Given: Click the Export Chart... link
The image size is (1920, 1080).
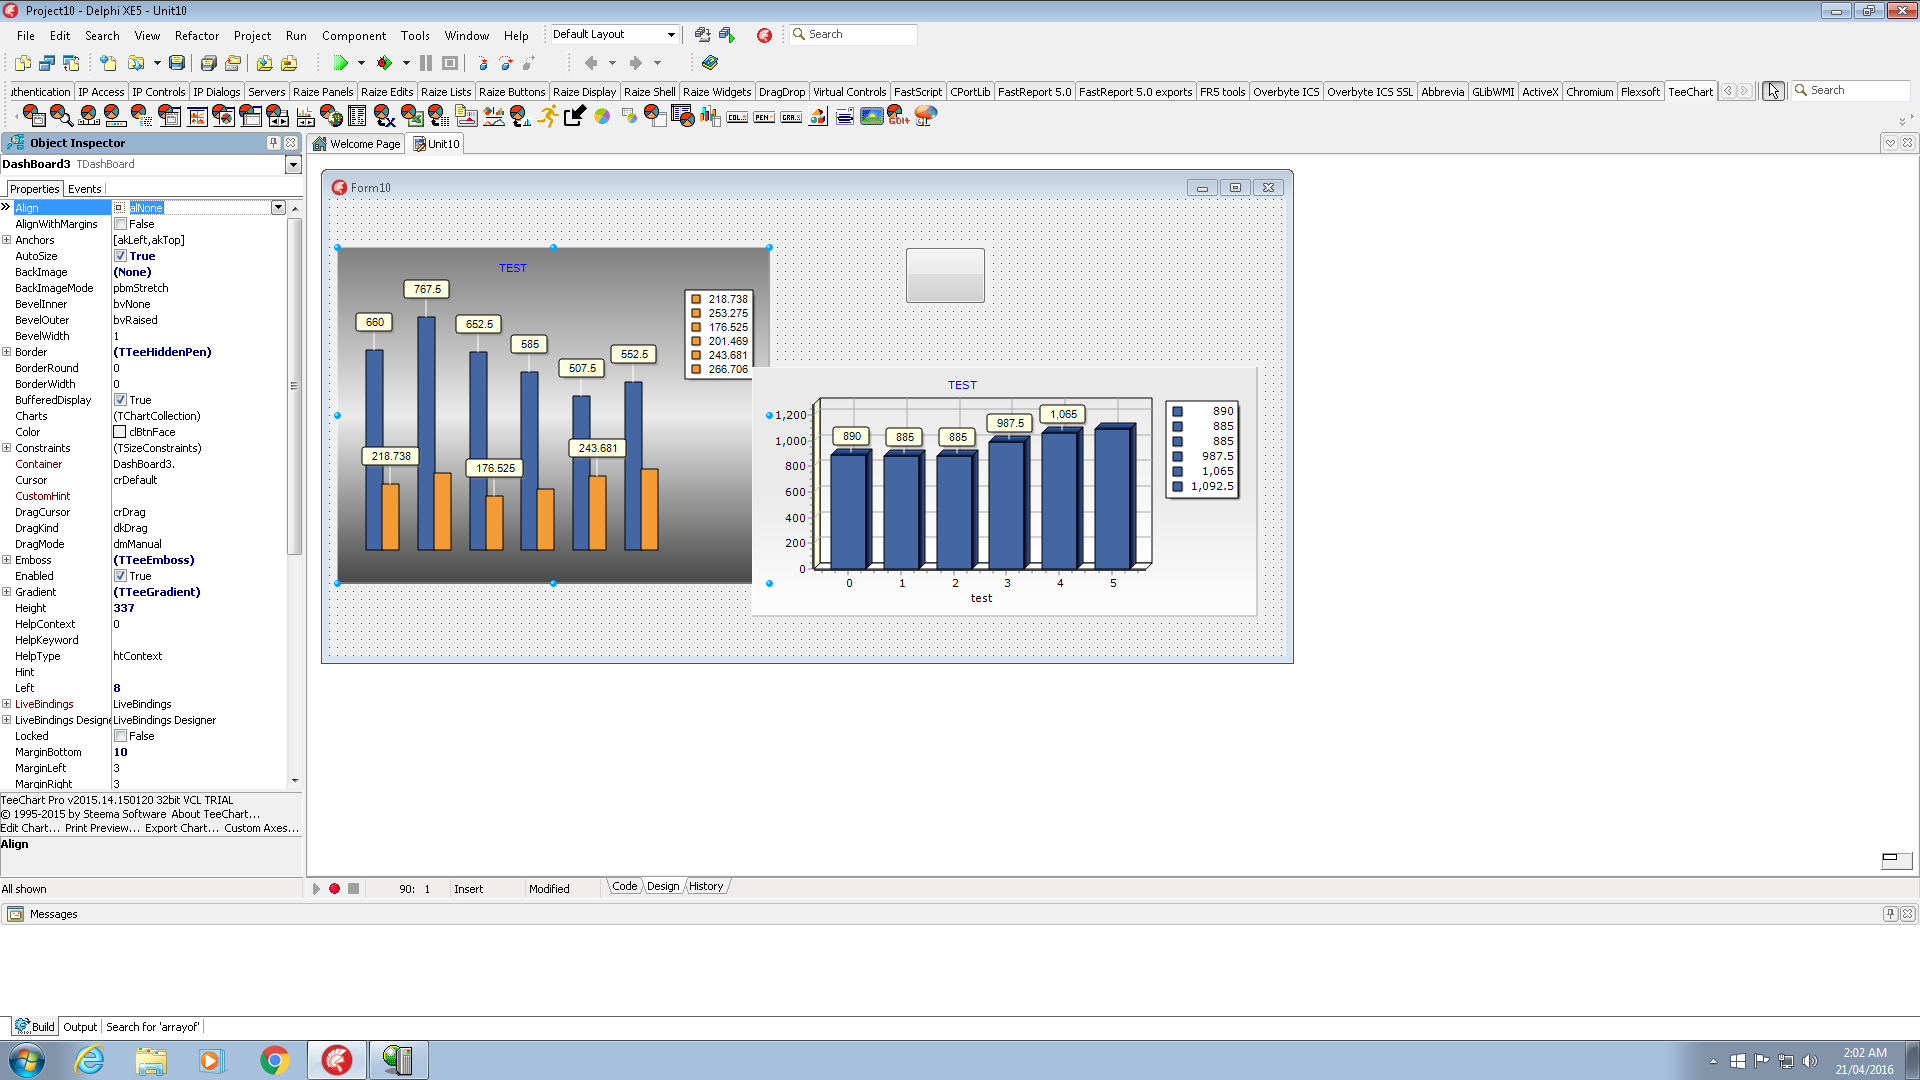Looking at the screenshot, I should pyautogui.click(x=181, y=828).
